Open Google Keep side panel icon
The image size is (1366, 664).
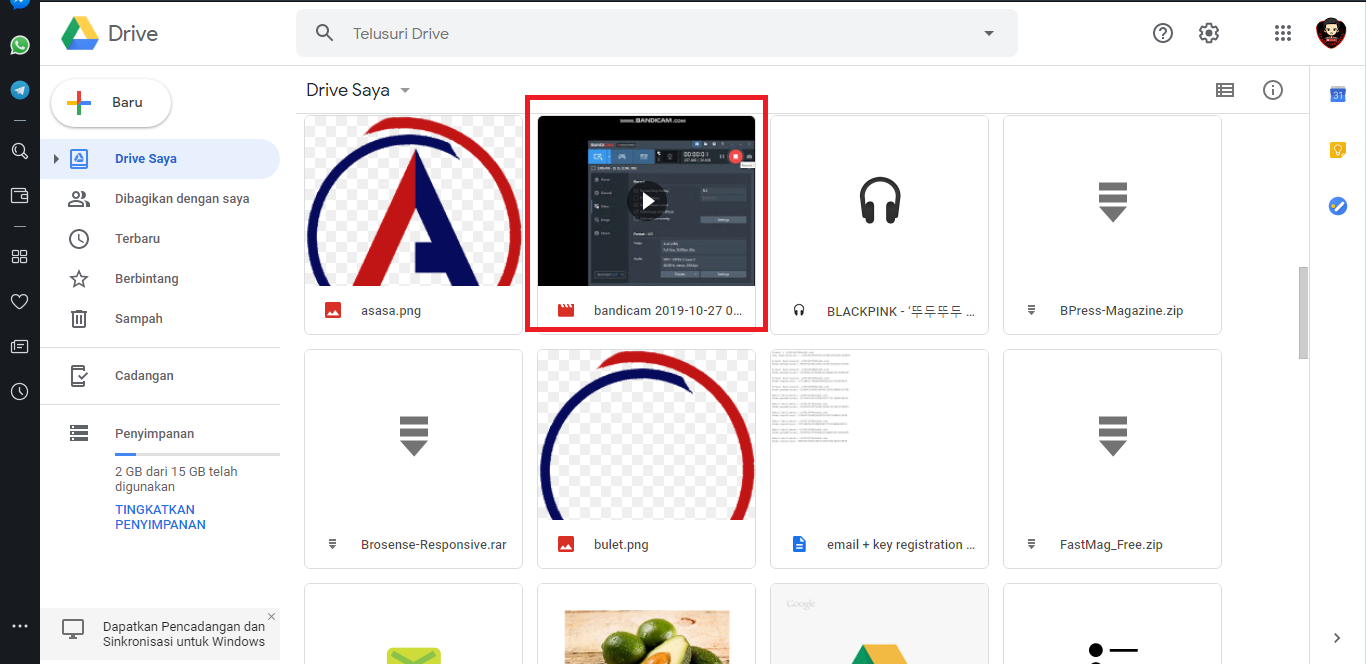click(1338, 150)
